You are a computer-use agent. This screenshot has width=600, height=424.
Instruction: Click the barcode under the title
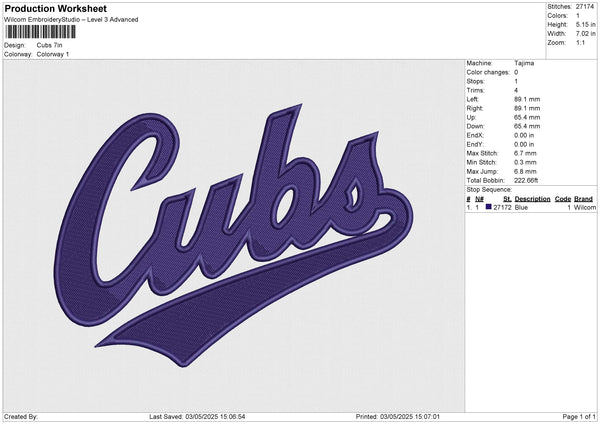(x=40, y=32)
